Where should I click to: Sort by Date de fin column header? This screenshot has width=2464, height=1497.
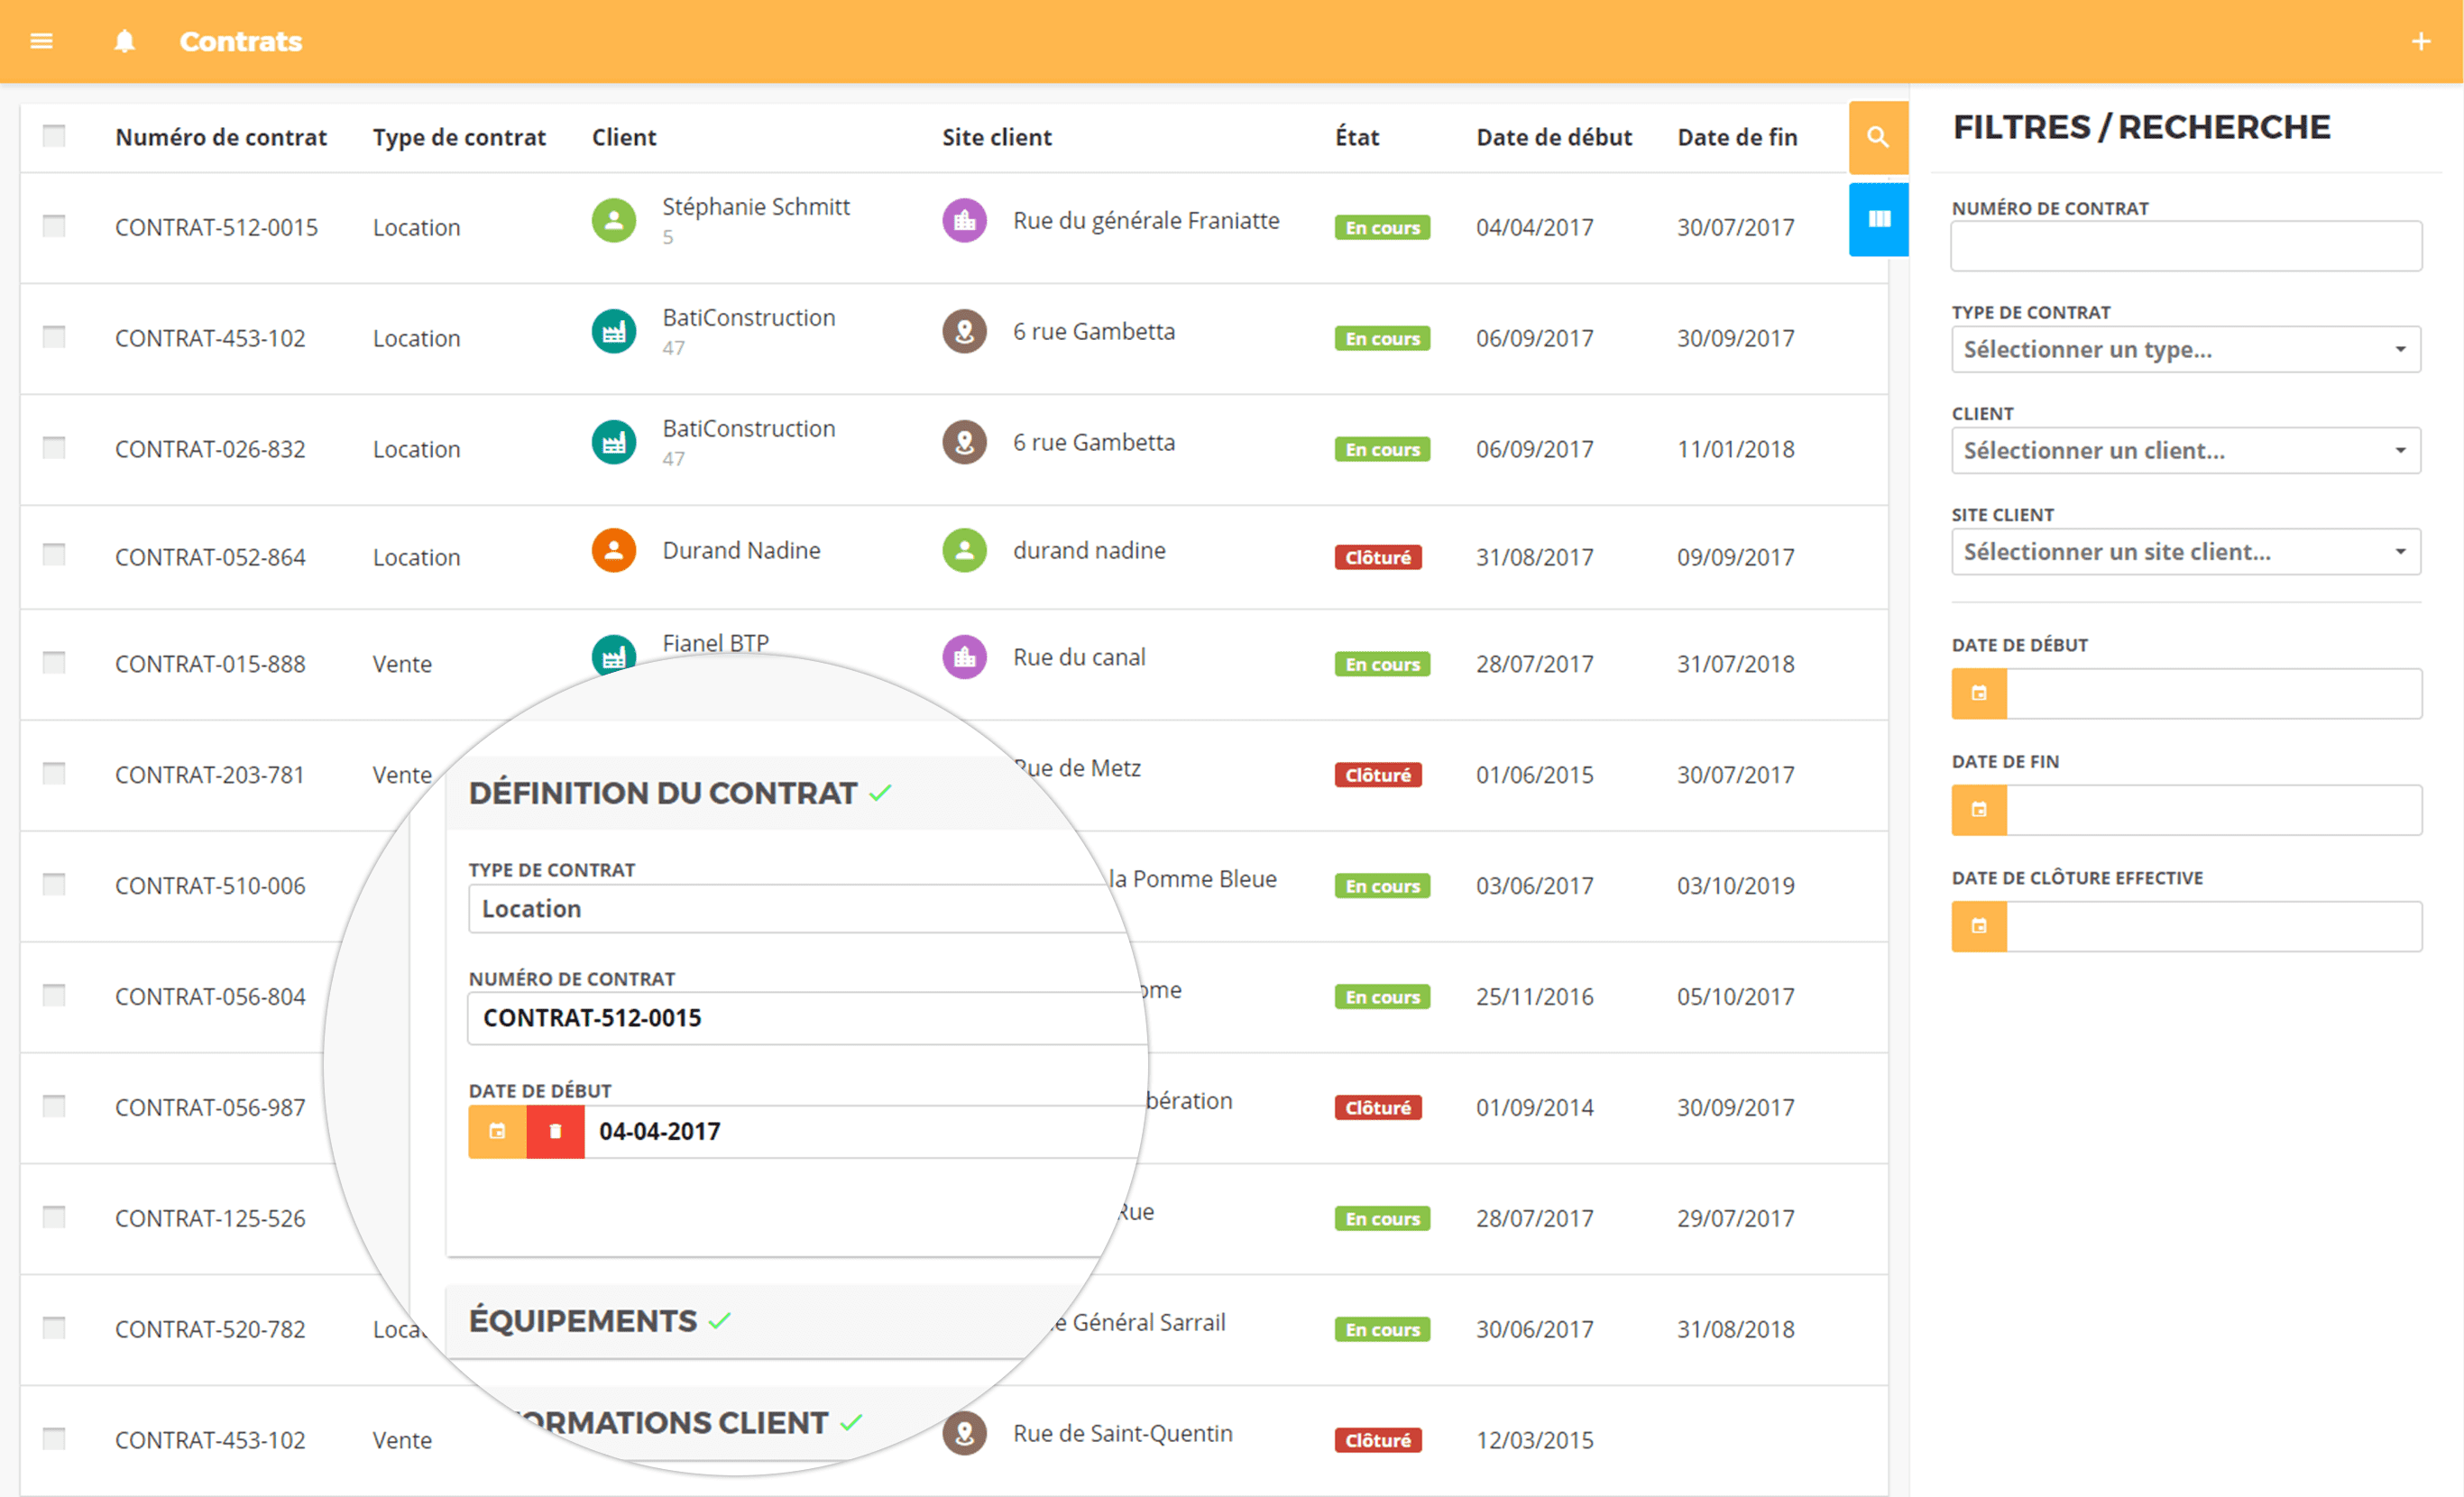1737,137
